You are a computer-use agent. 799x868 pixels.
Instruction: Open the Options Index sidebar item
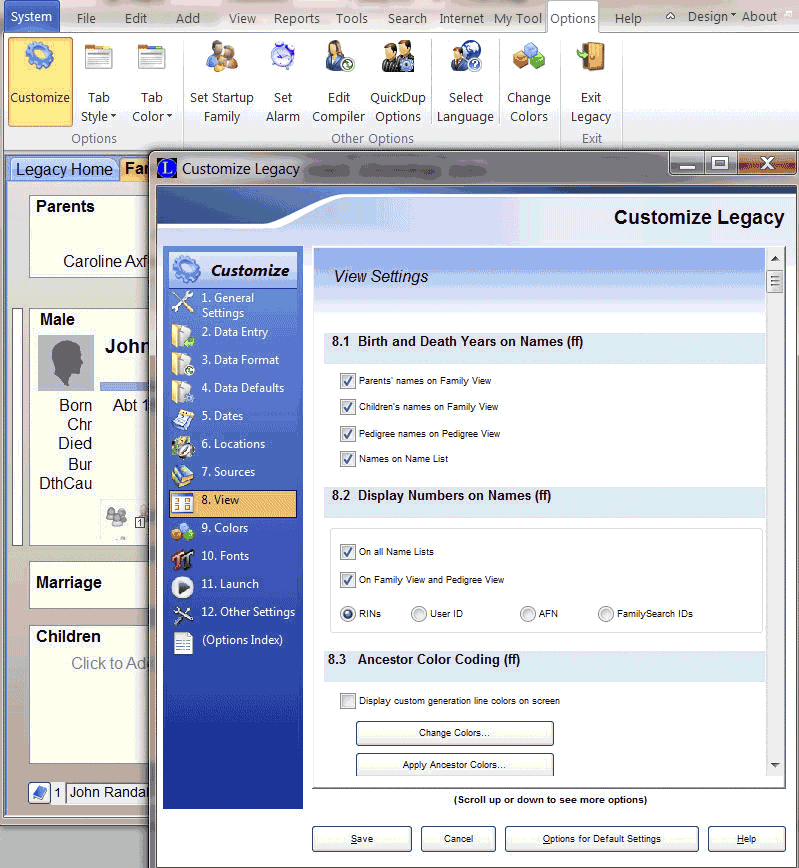(233, 641)
